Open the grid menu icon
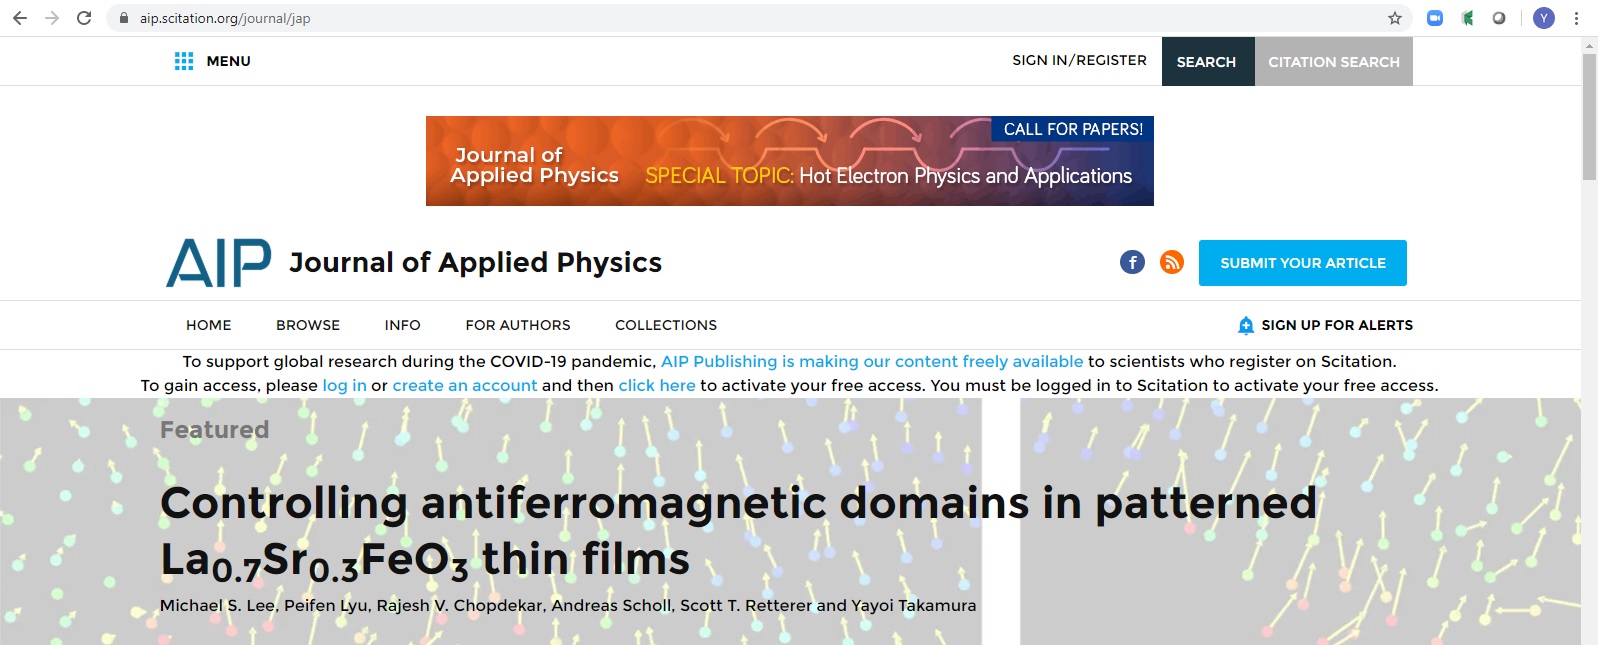 (184, 61)
